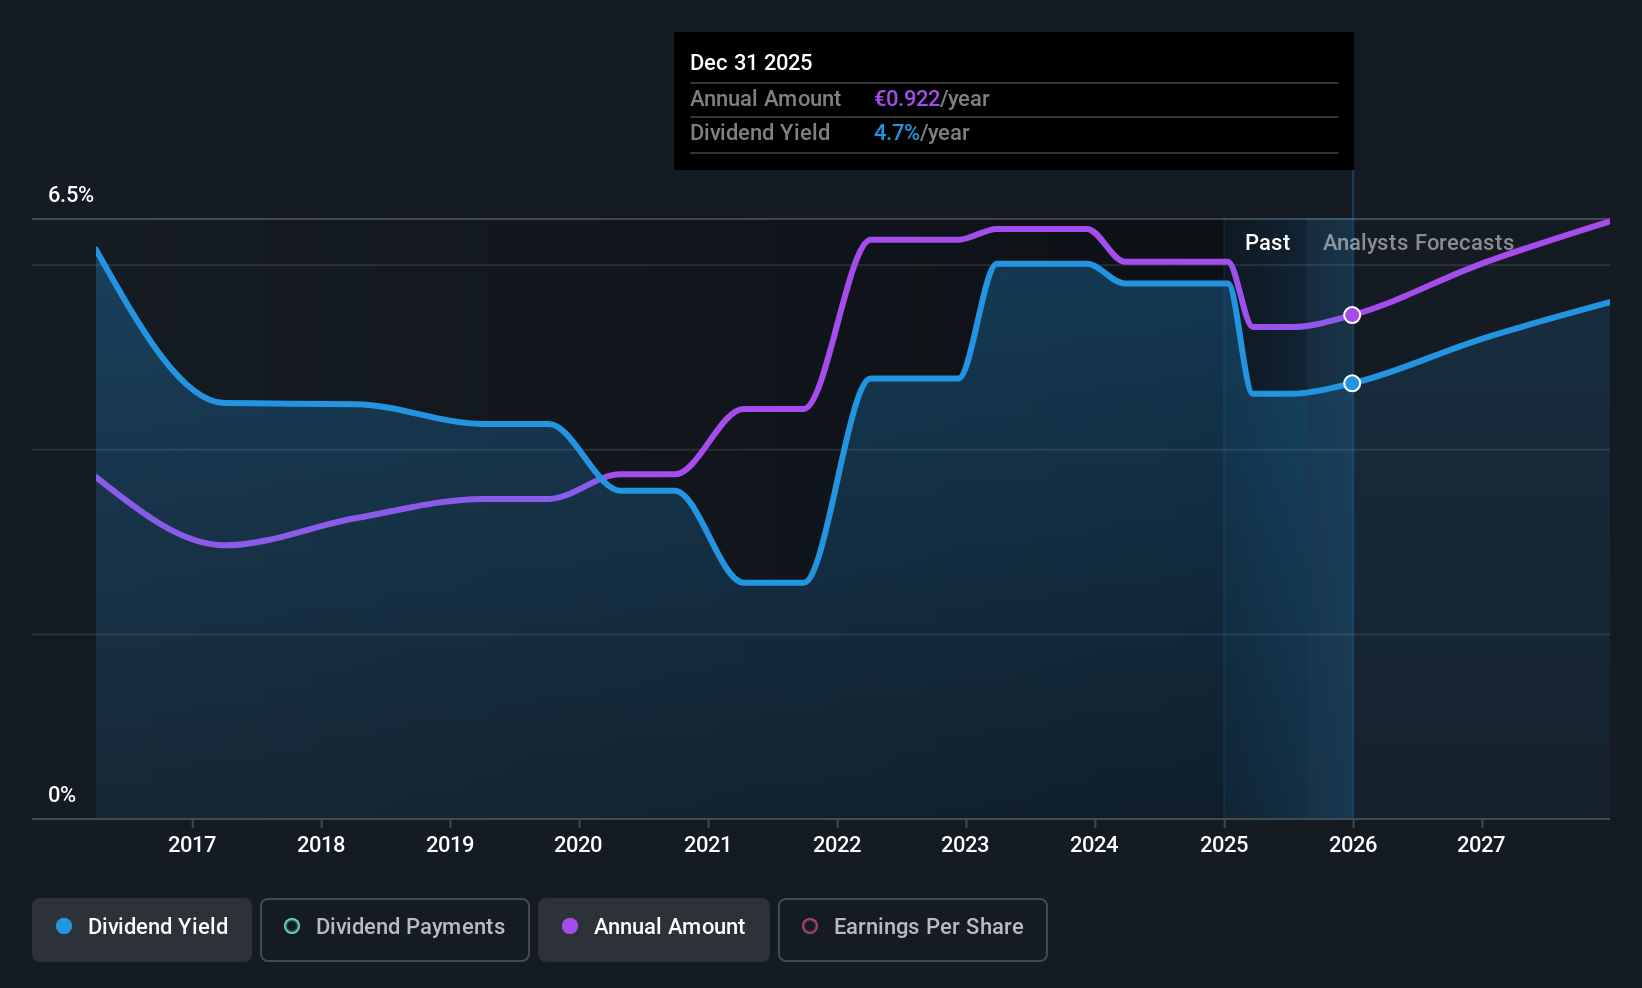Select blue data point on Dividend Yield line

[x=1352, y=383]
